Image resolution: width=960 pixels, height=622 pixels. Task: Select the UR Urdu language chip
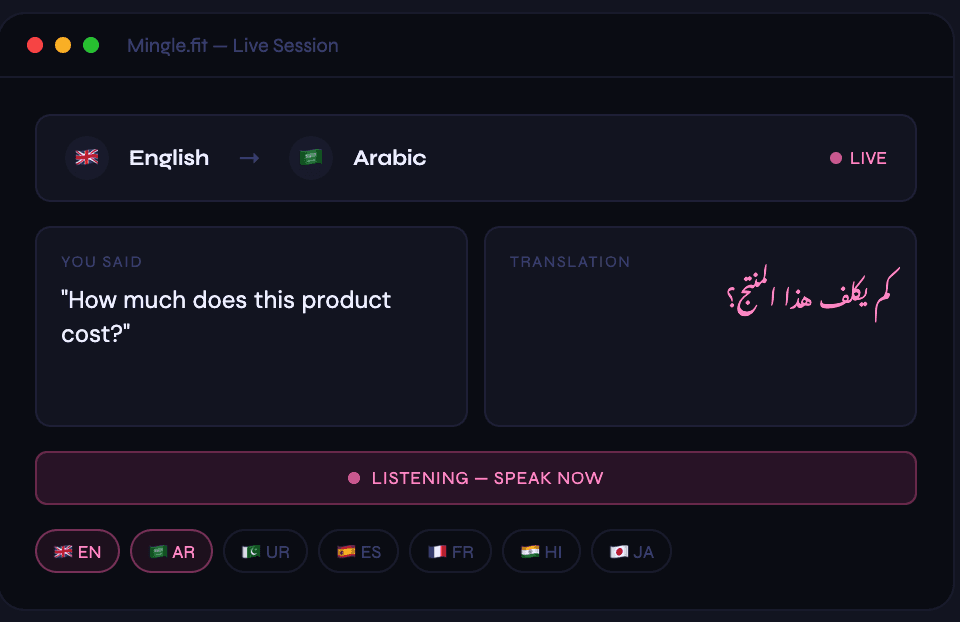point(265,552)
